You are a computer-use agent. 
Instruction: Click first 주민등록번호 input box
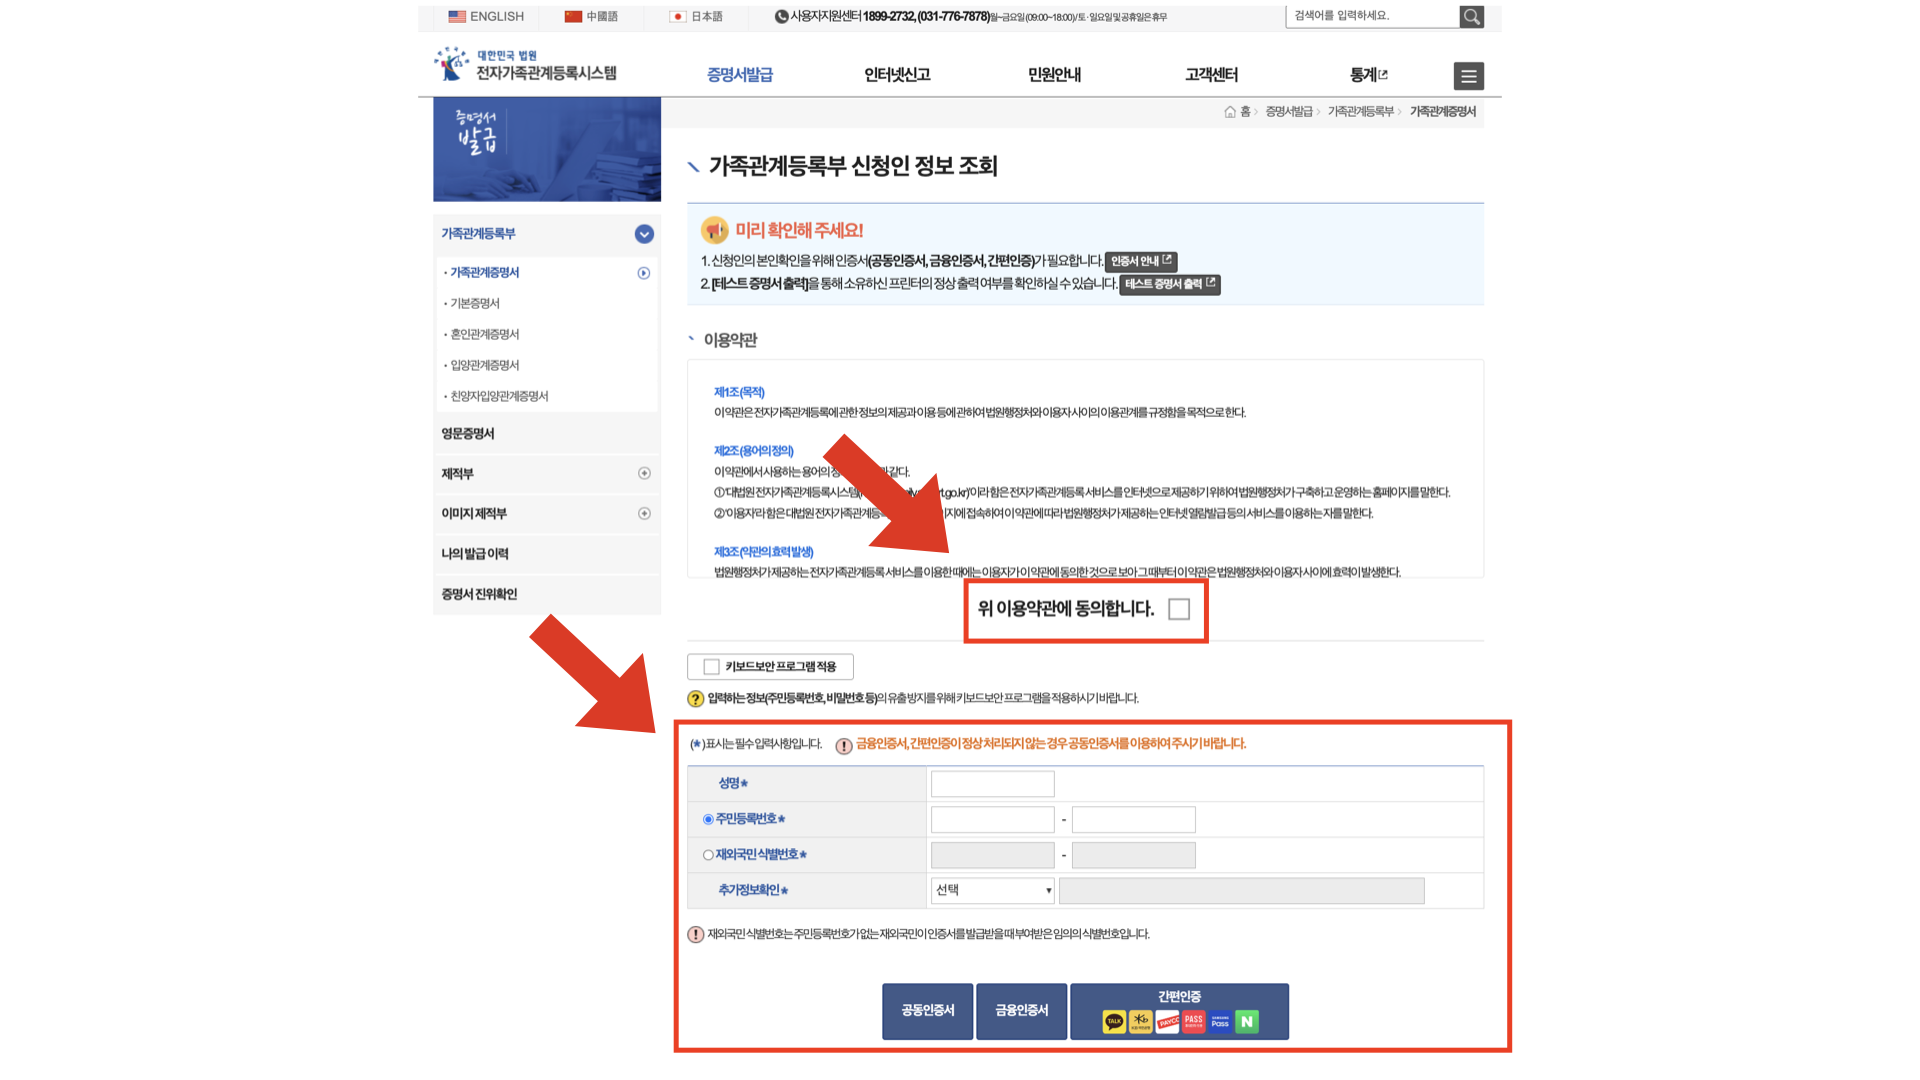pos(992,820)
